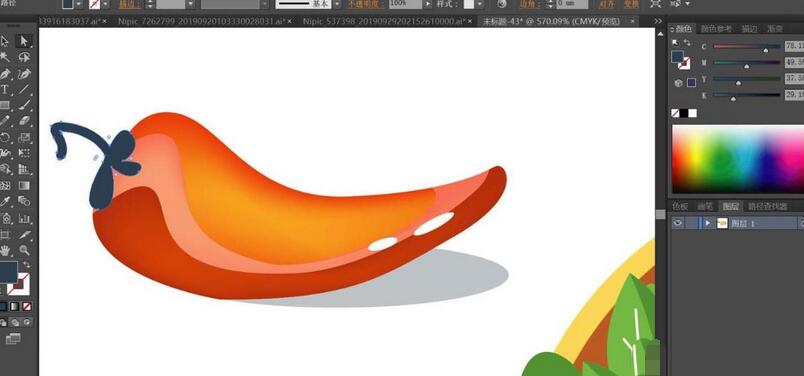Screen dimensions: 804x376
Task: Expand the 图层 1 layer triangle
Action: (x=708, y=223)
